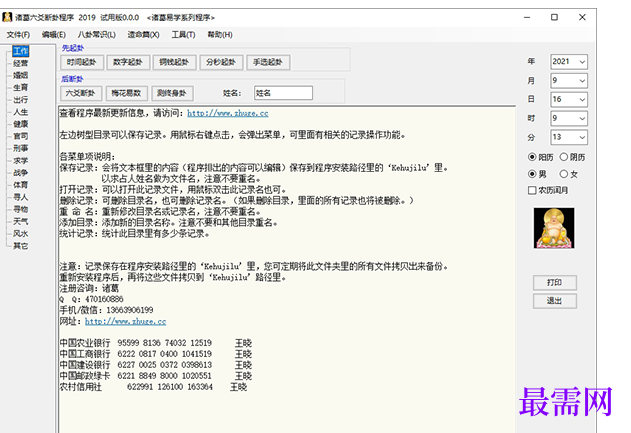This screenshot has width=631, height=433.
Task: Select 工作 in the category tree
Action: pos(21,51)
